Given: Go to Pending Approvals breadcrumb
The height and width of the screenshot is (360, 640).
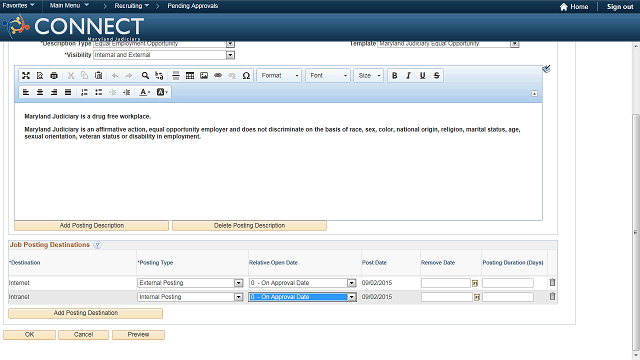Looking at the screenshot, I should 193,6.
